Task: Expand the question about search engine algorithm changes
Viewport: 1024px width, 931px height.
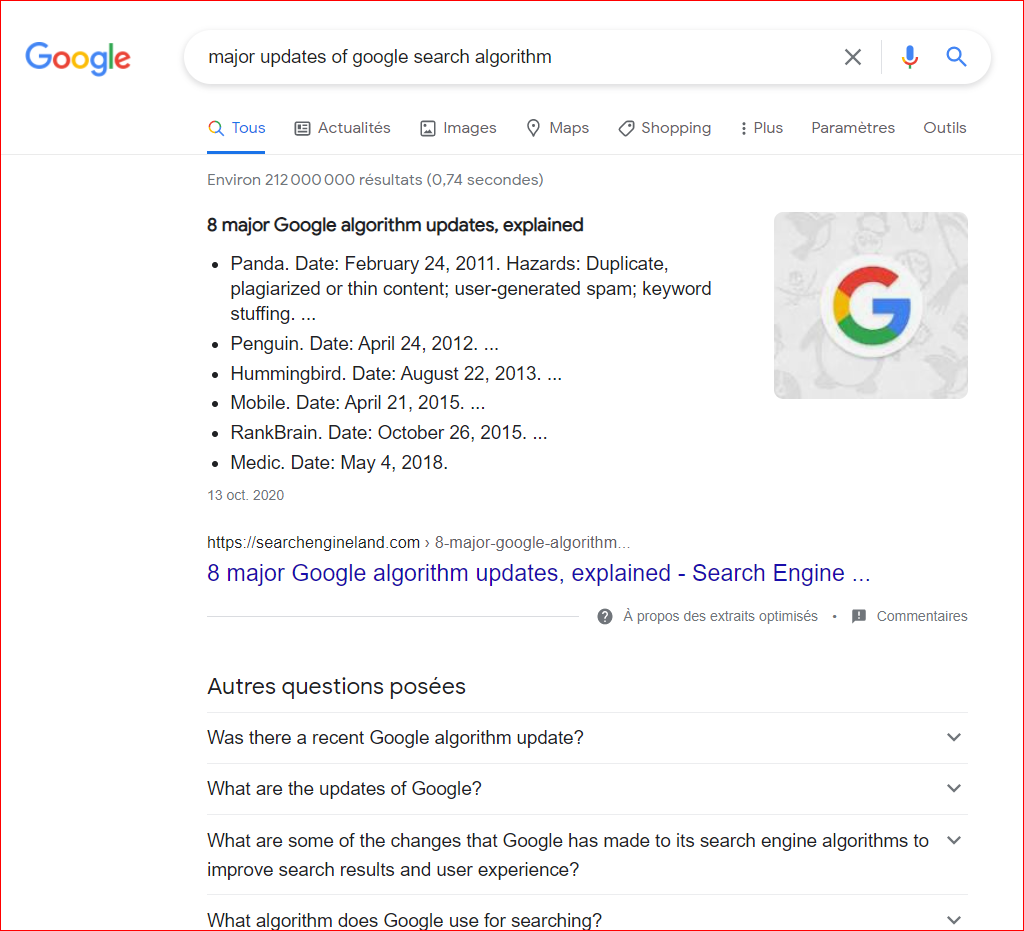Action: (x=587, y=854)
